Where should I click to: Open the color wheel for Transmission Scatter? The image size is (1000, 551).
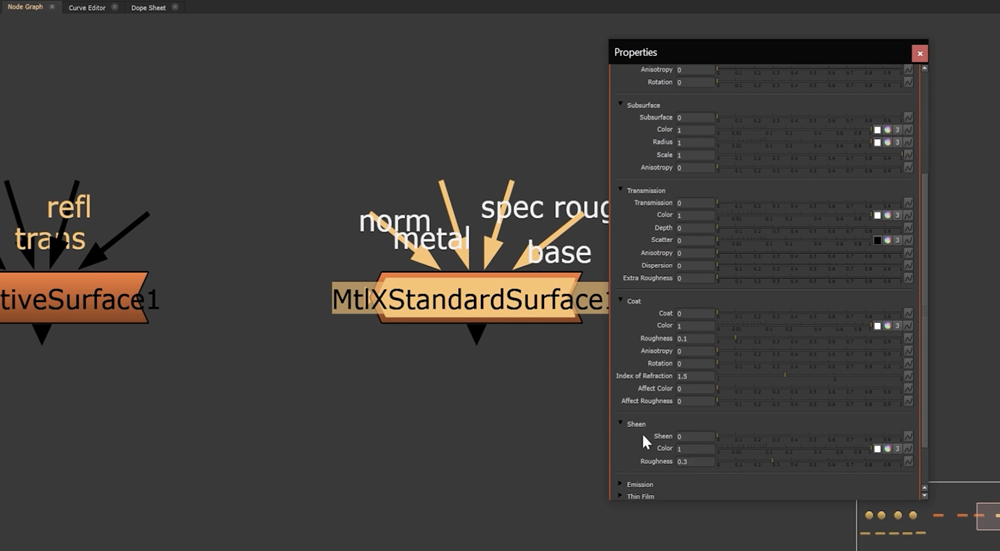point(887,241)
